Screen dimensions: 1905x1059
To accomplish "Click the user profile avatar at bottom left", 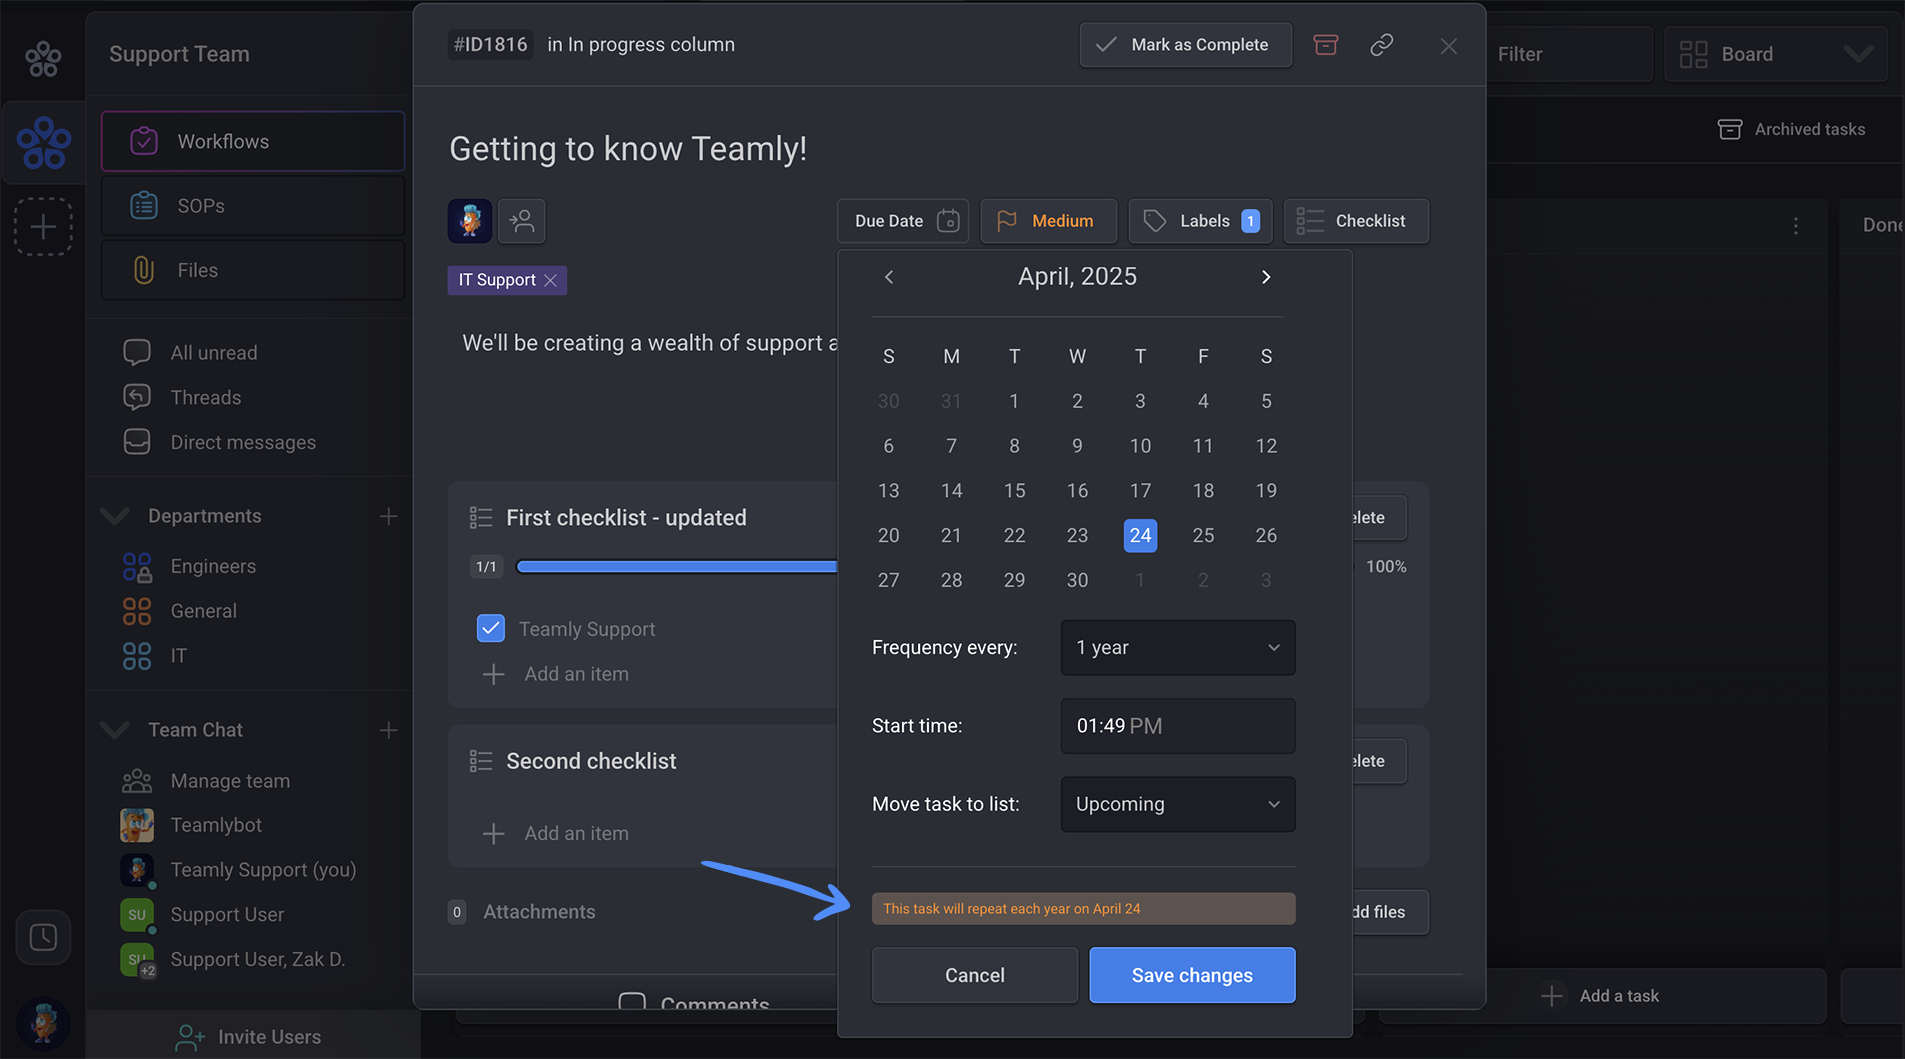I will pyautogui.click(x=43, y=1023).
